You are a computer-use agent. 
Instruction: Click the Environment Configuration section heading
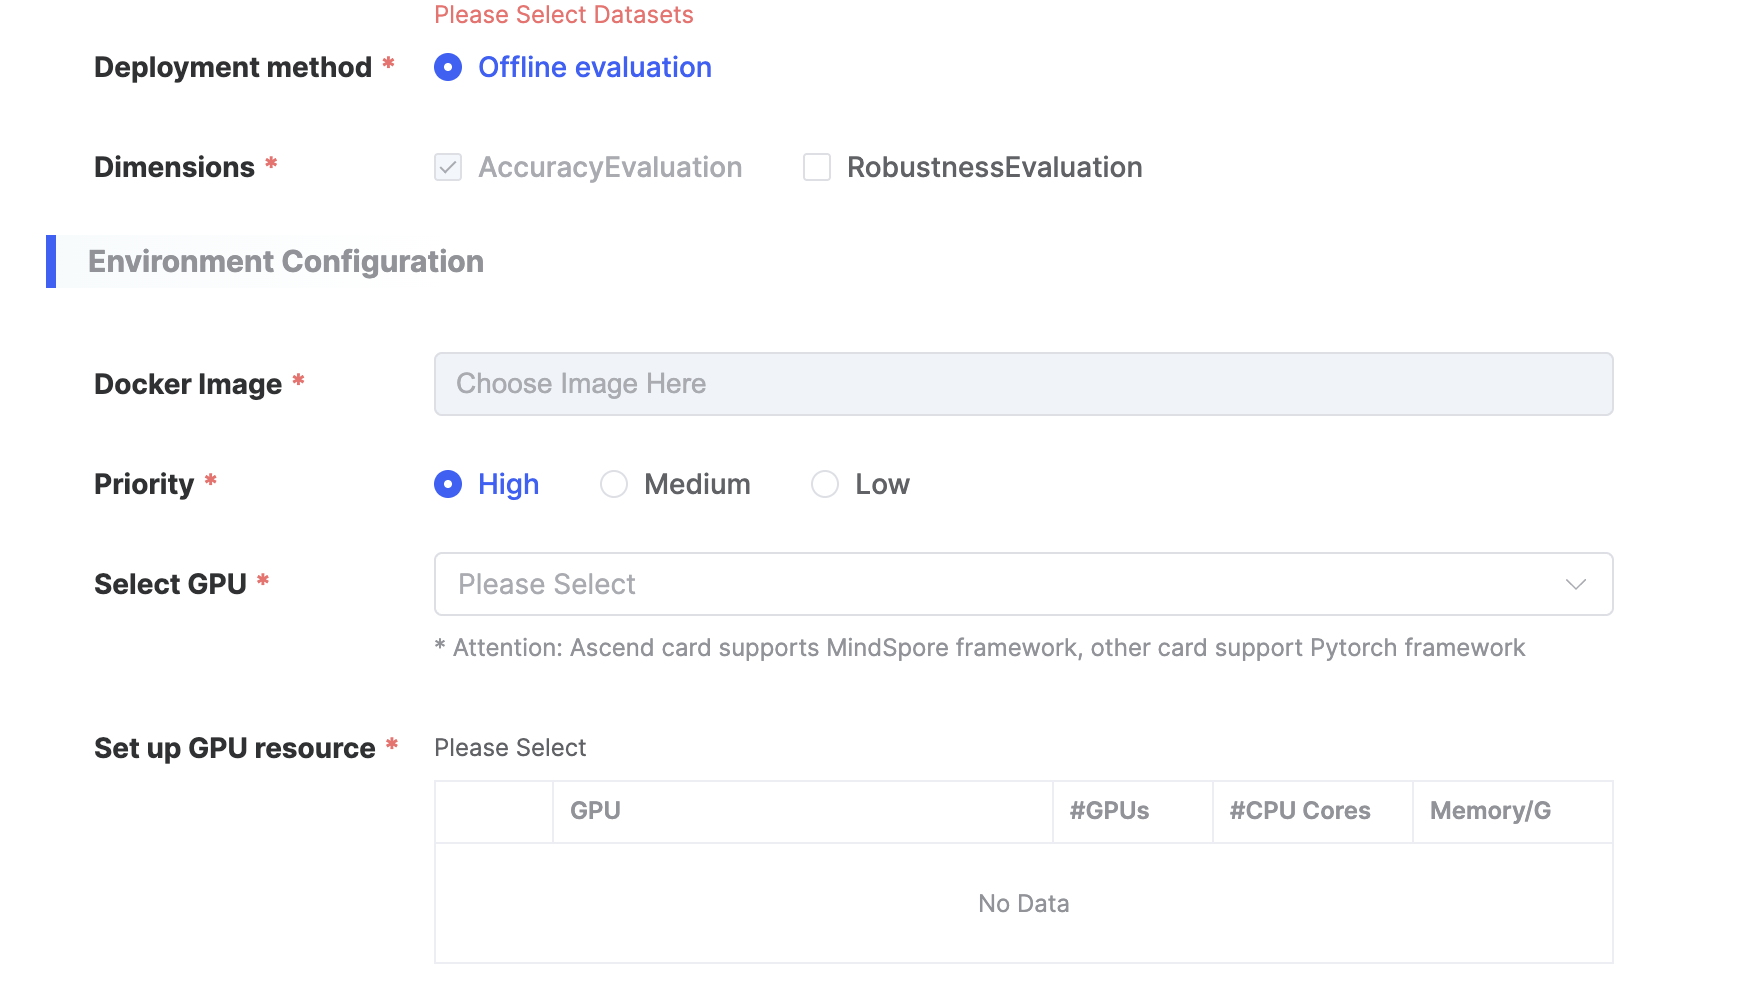(286, 261)
